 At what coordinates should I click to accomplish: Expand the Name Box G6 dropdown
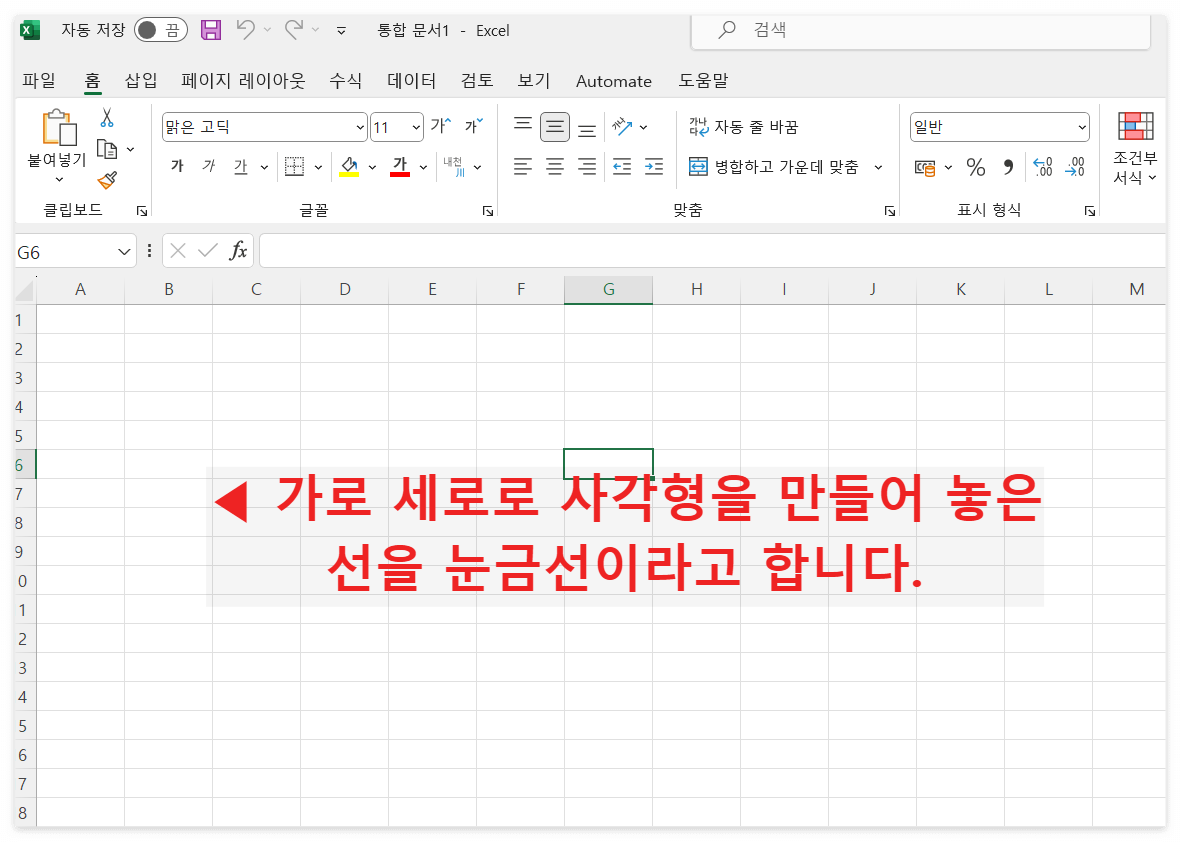[x=124, y=252]
